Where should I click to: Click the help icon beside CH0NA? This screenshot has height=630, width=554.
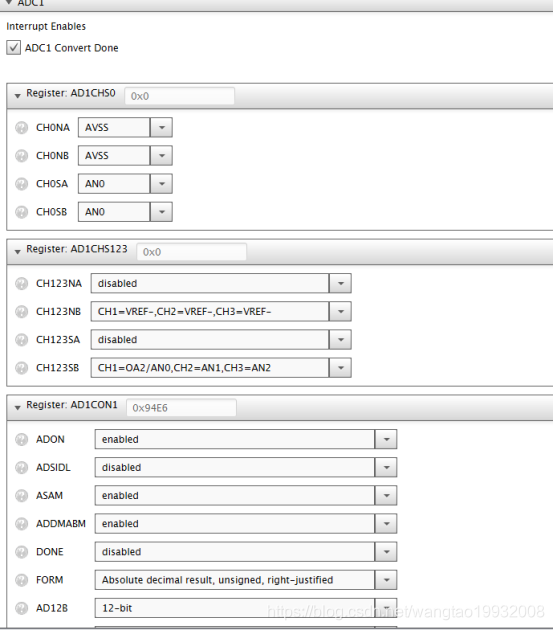(21, 128)
